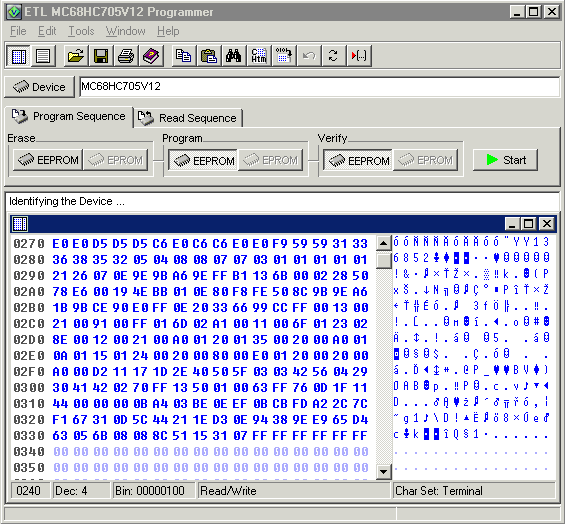Open the Help menu

click(168, 31)
